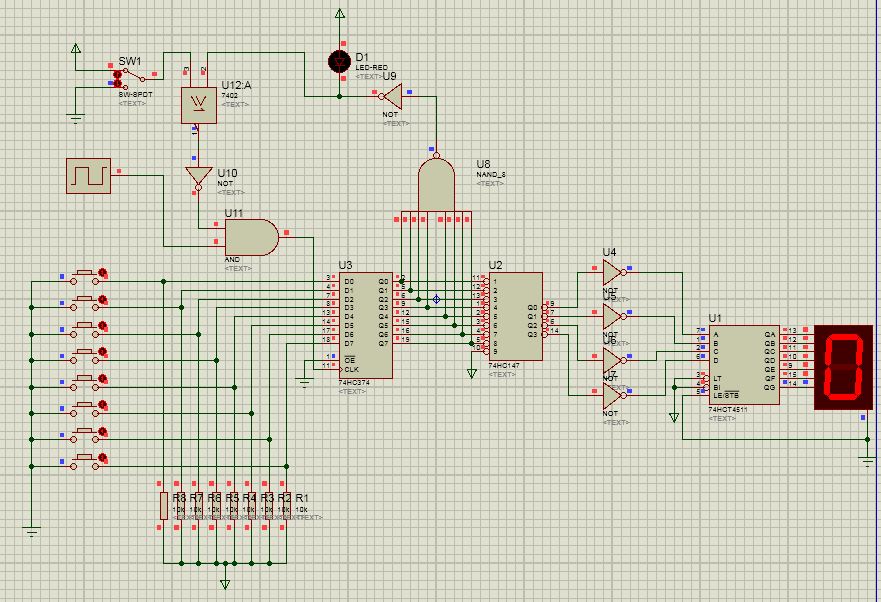Toggle the push button wired to D0

click(x=85, y=275)
